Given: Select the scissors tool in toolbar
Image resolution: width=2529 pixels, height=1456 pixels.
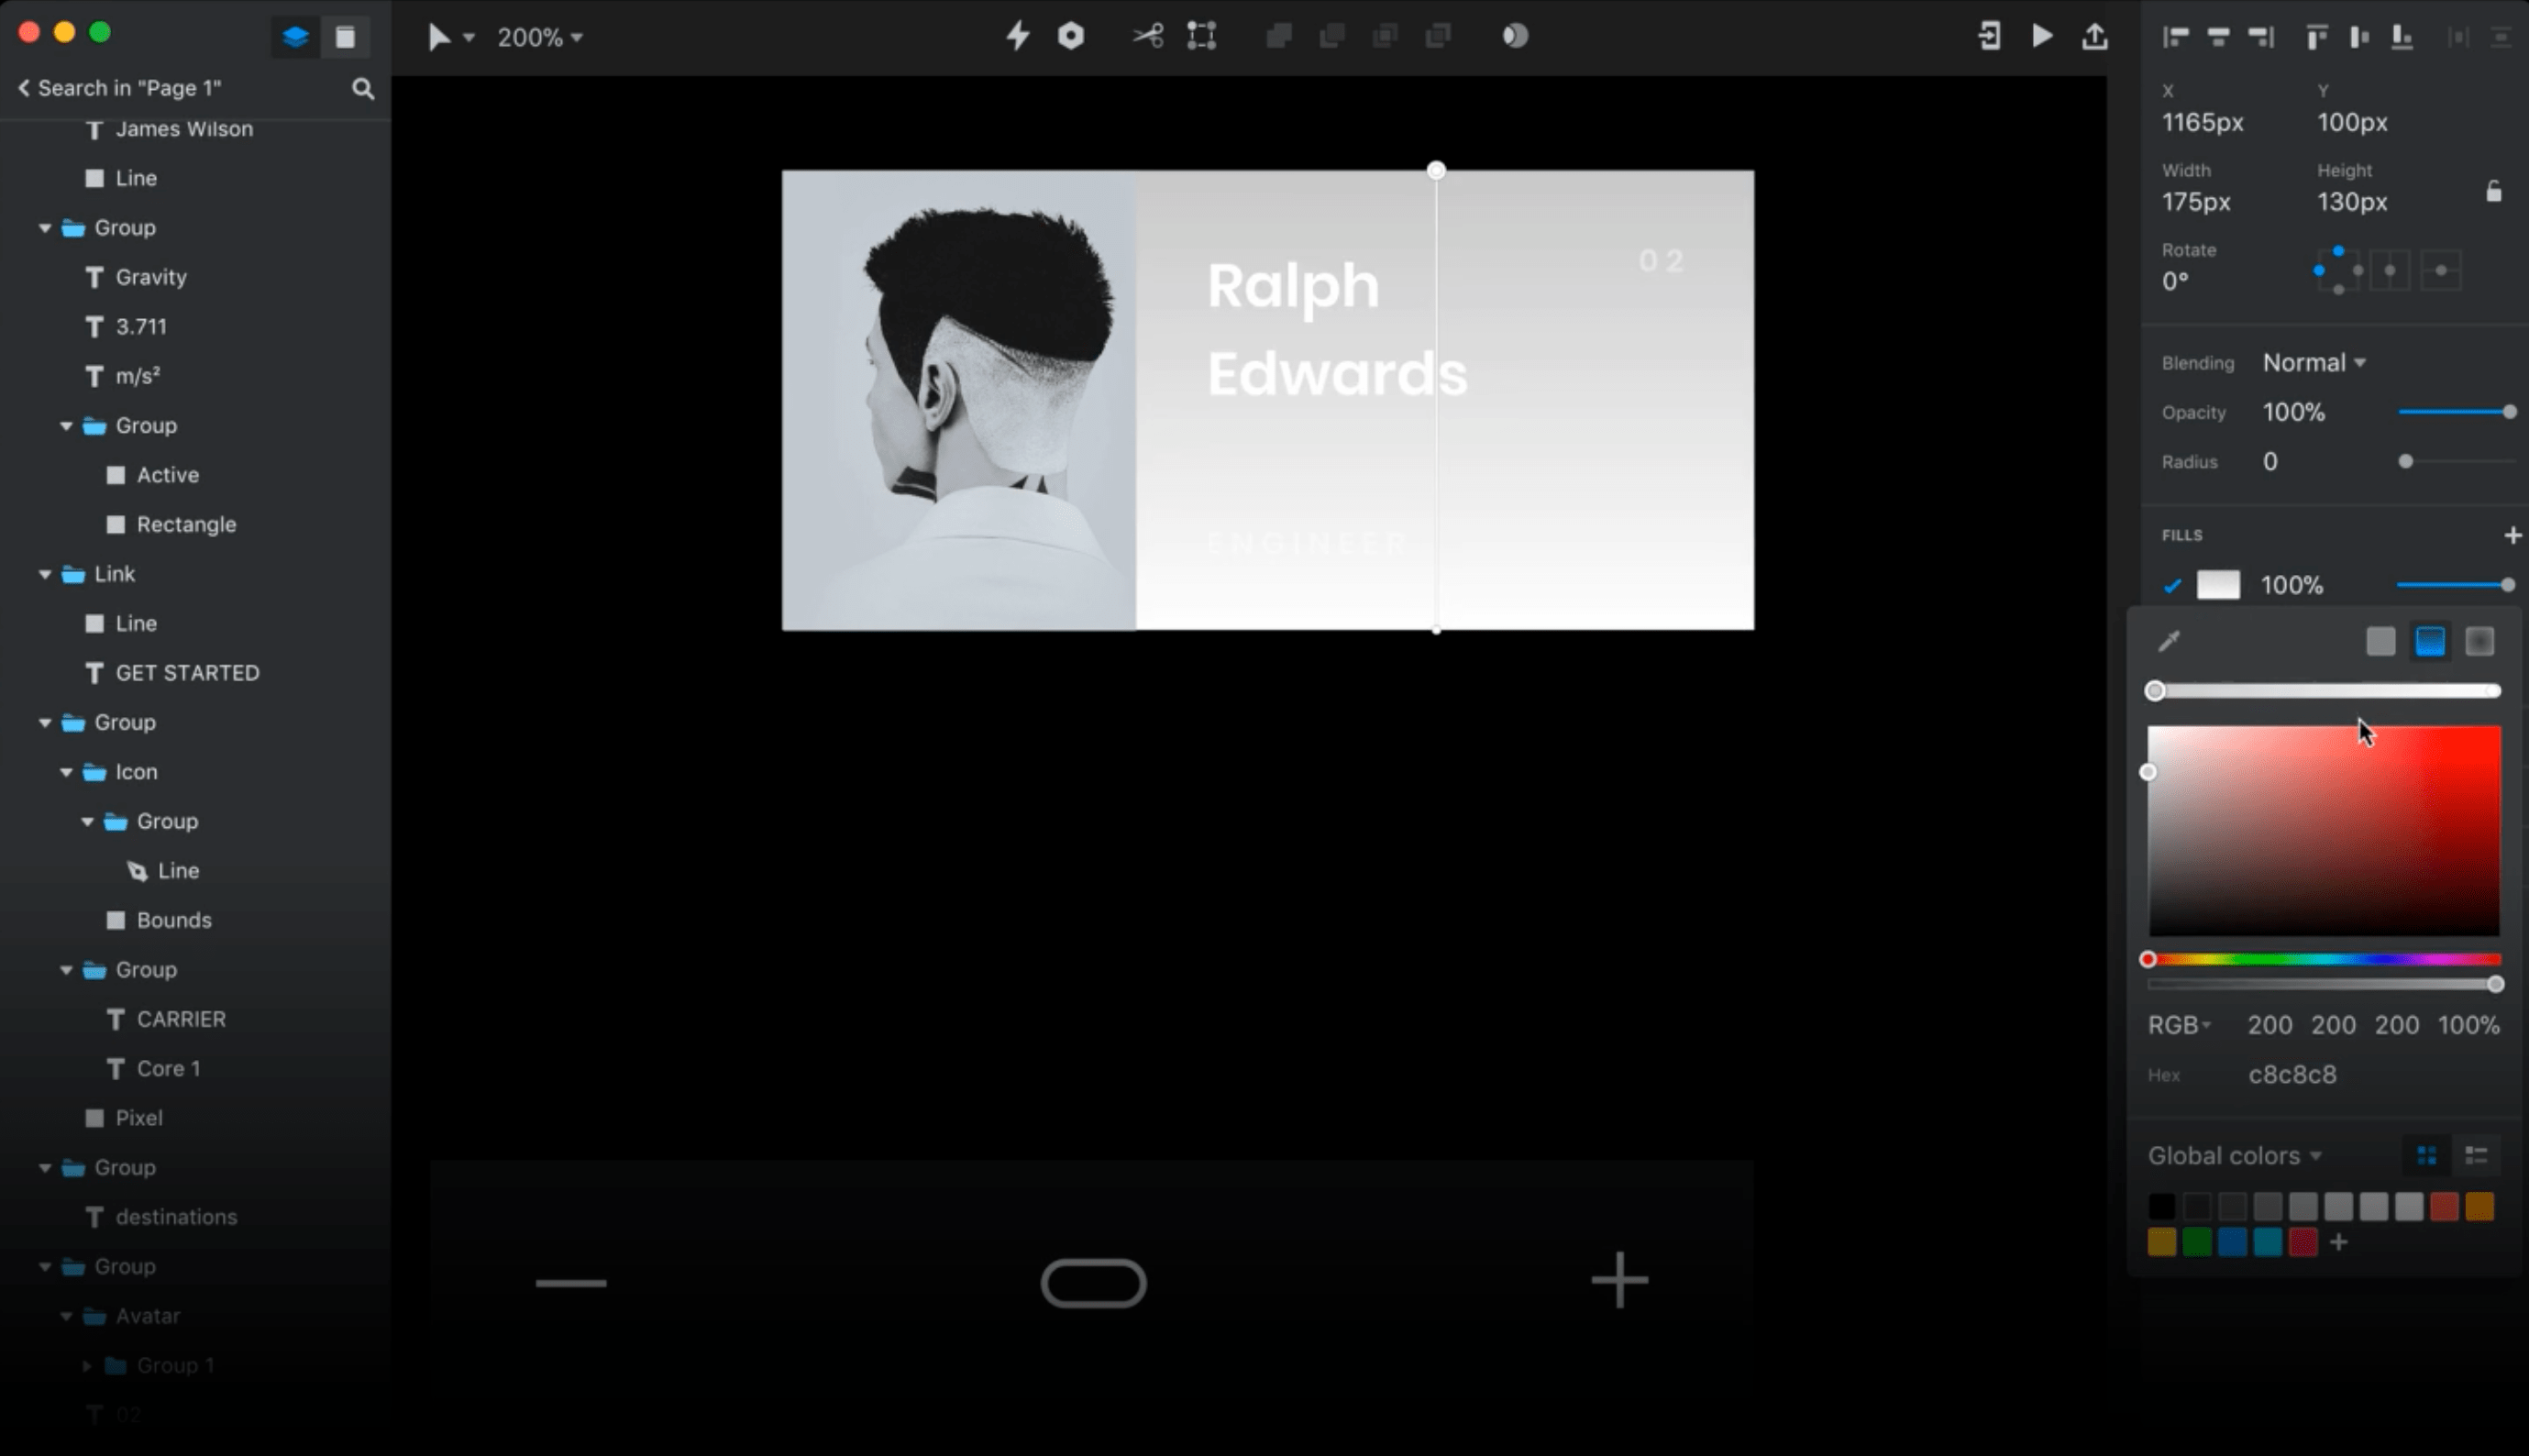Looking at the screenshot, I should pyautogui.click(x=1147, y=36).
